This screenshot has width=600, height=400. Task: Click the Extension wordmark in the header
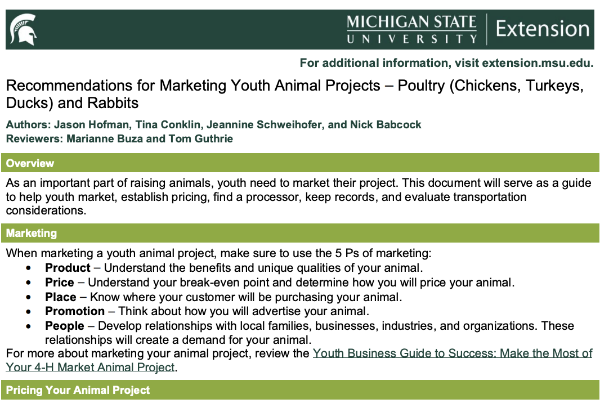click(x=541, y=28)
